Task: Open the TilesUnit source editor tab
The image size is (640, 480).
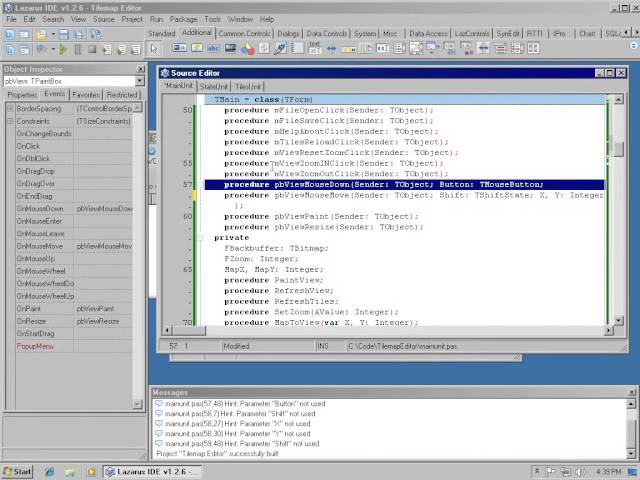Action: pyautogui.click(x=248, y=86)
